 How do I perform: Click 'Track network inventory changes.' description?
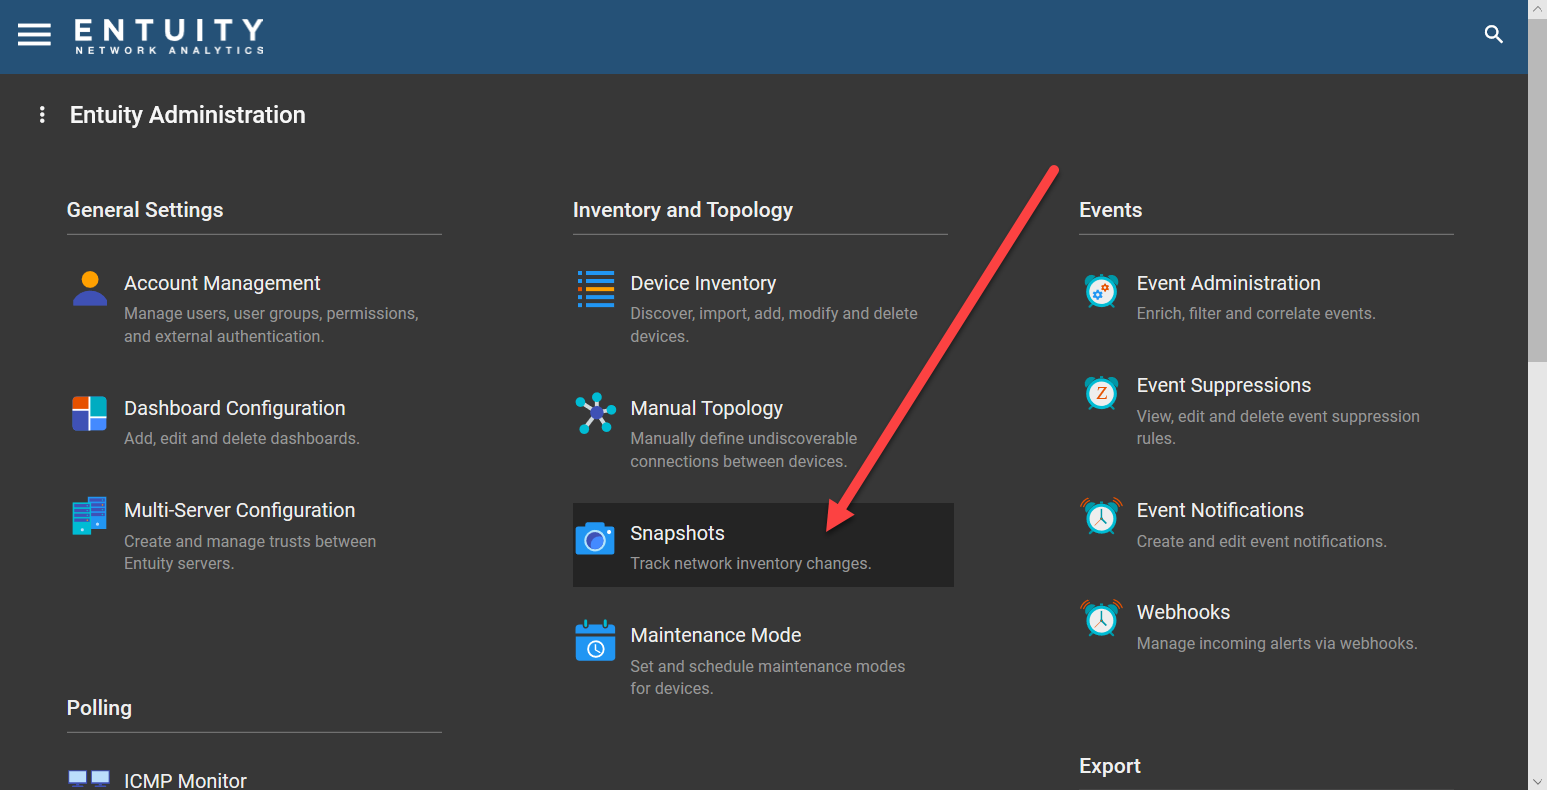[751, 563]
